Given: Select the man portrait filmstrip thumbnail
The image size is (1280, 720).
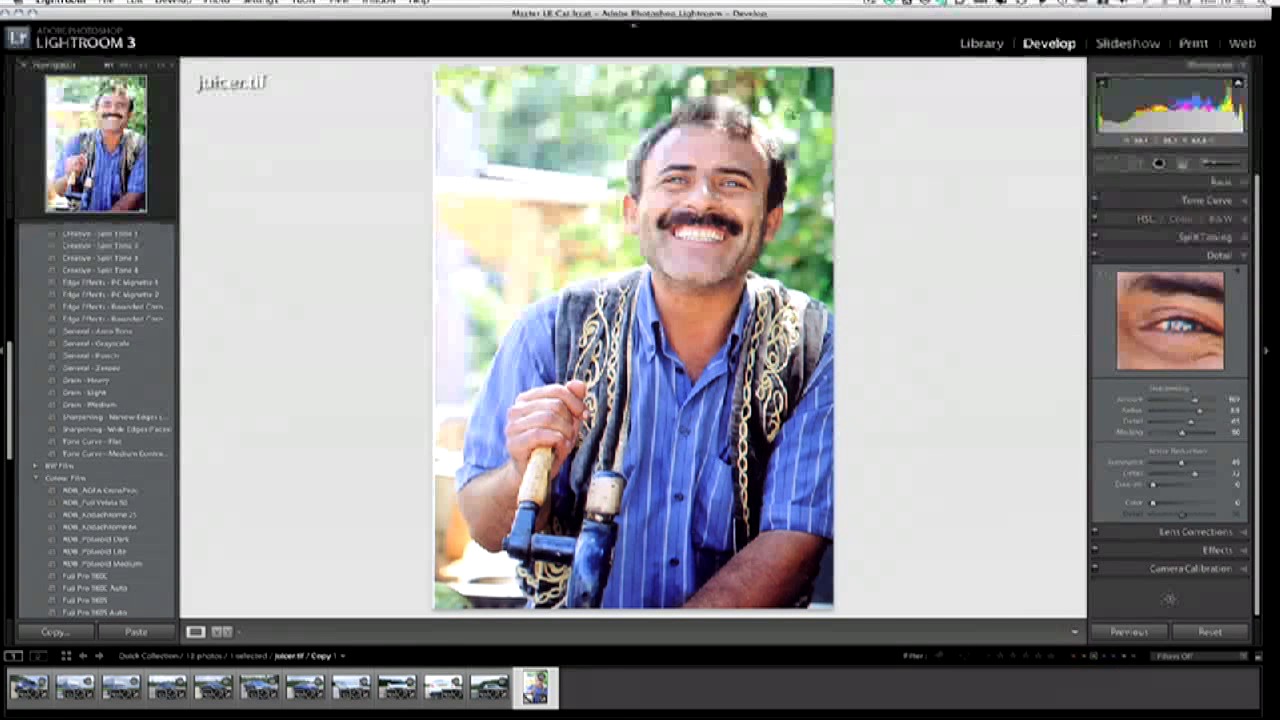Looking at the screenshot, I should tap(535, 687).
